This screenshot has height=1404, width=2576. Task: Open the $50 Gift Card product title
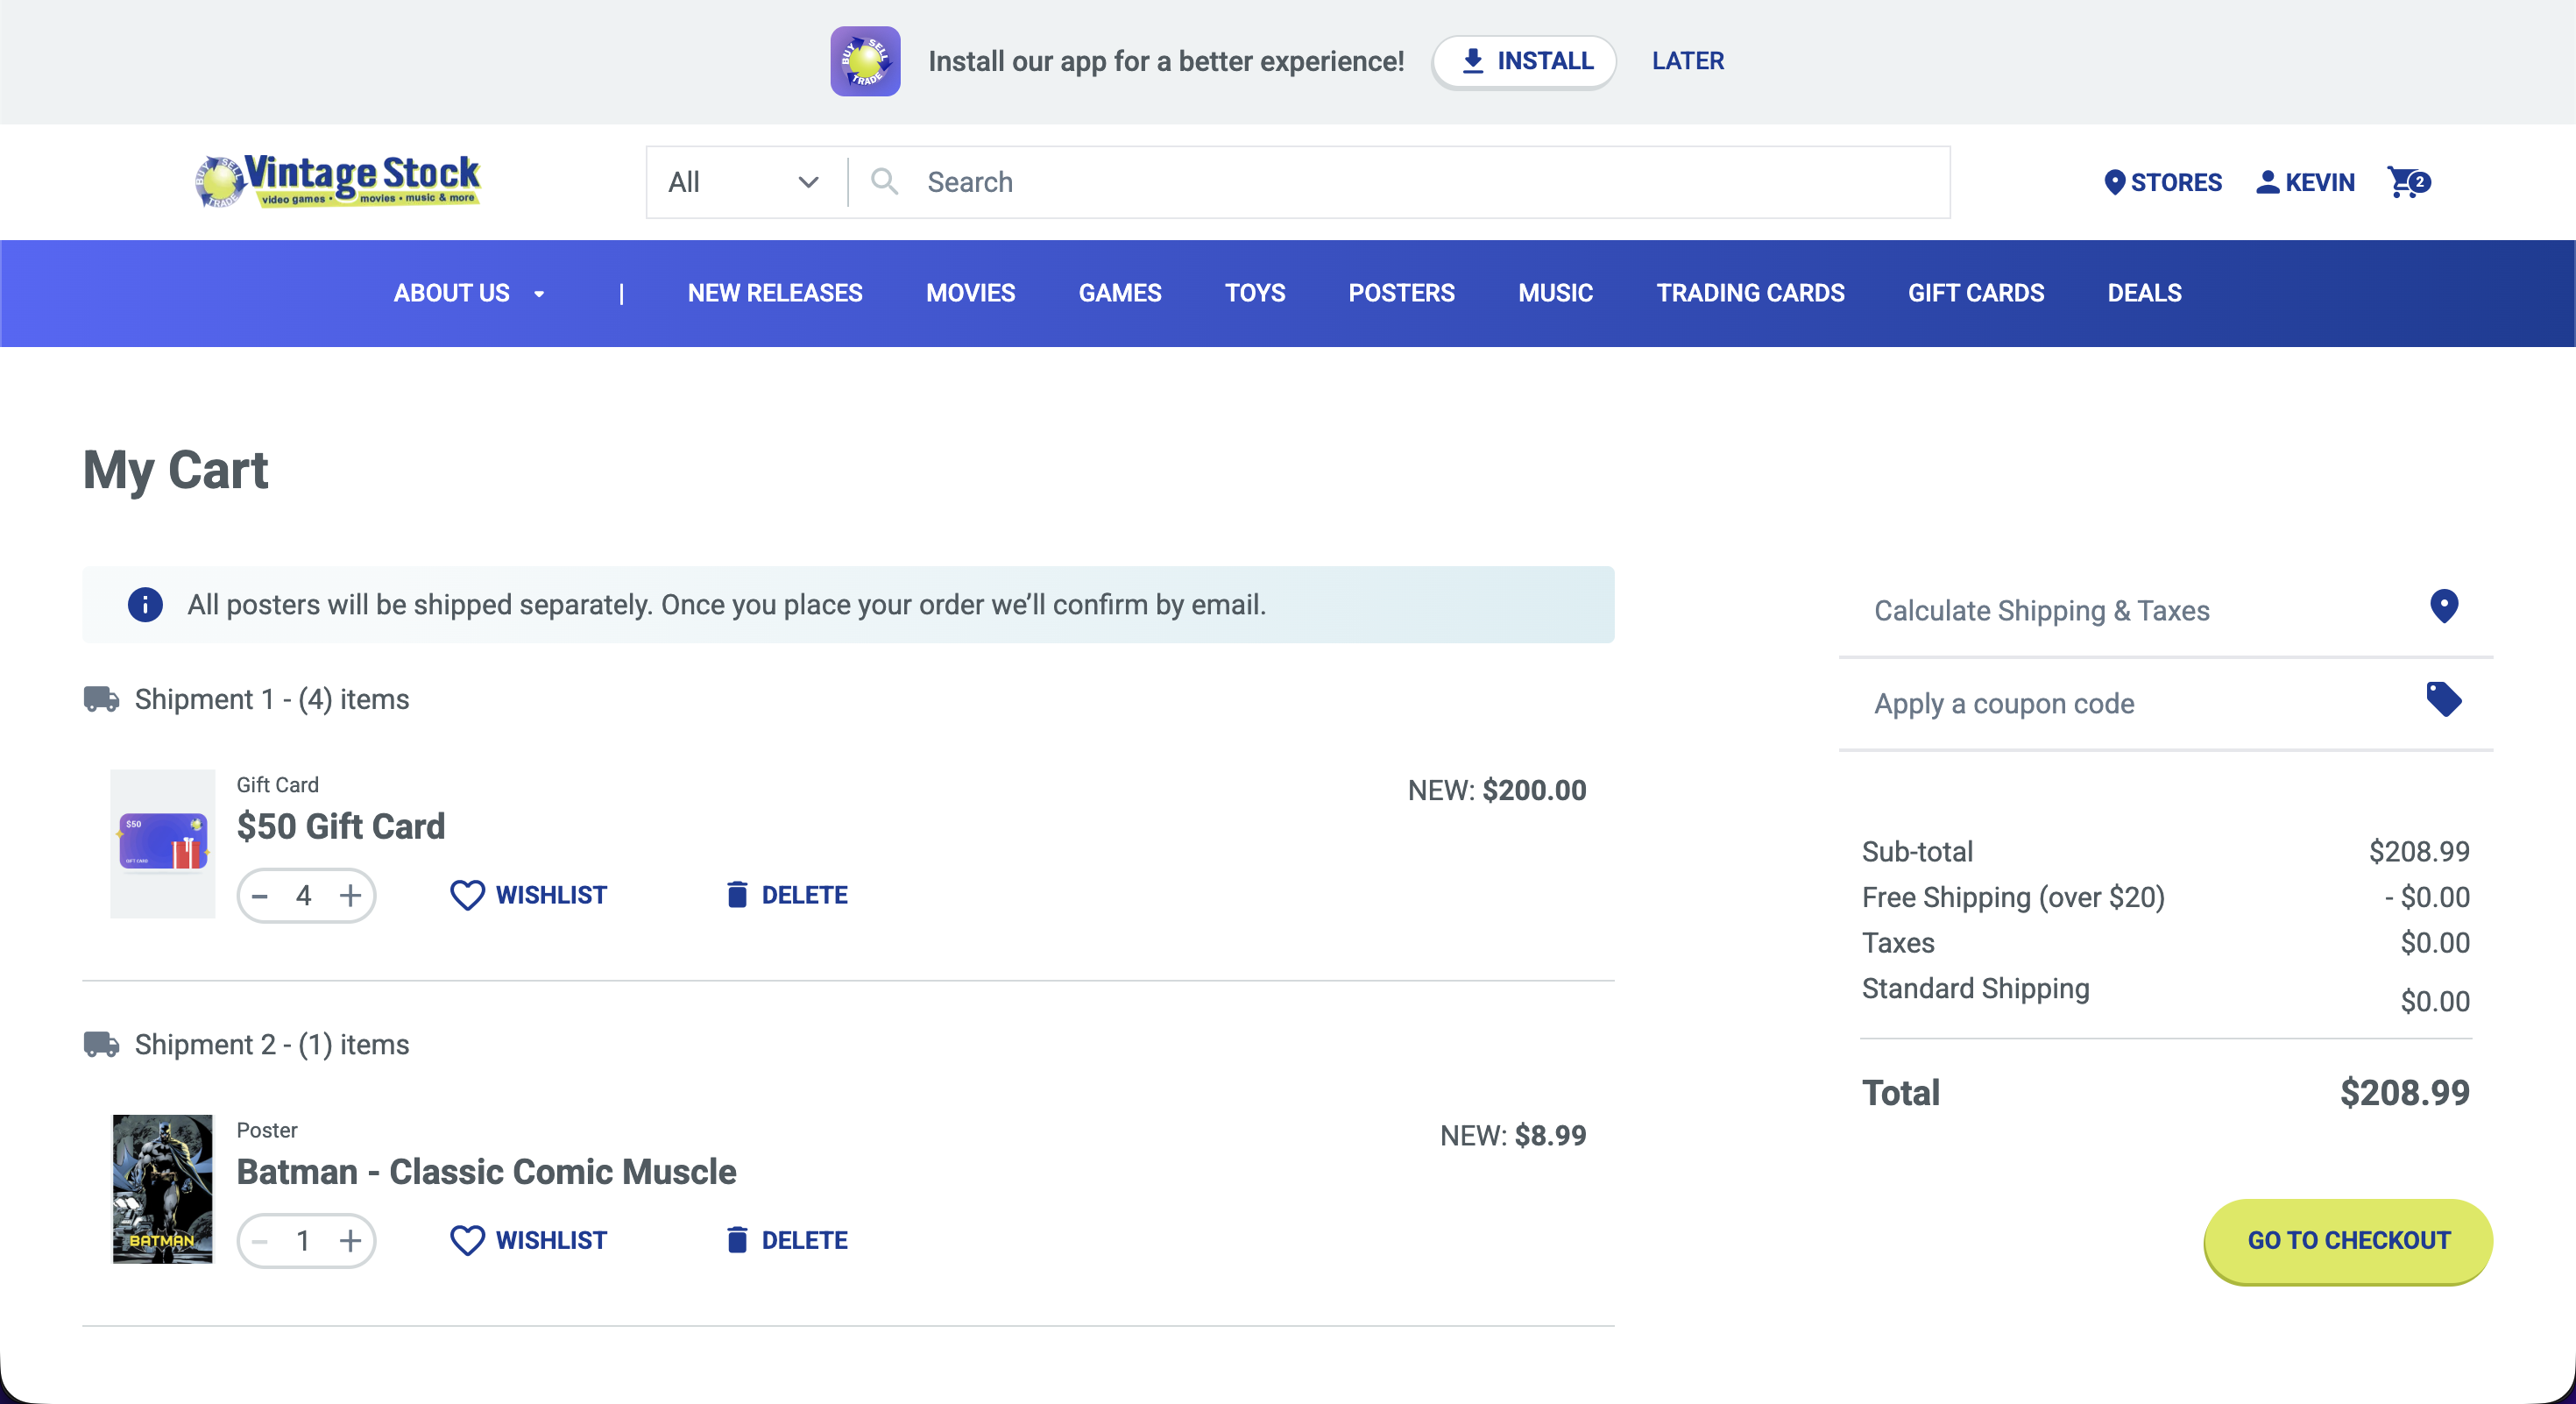[341, 826]
